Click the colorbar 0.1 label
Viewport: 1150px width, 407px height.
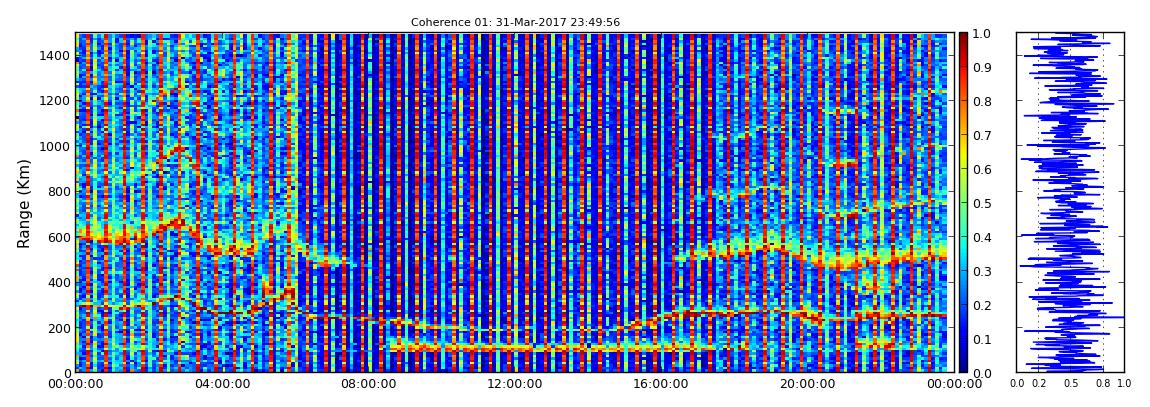tap(981, 339)
